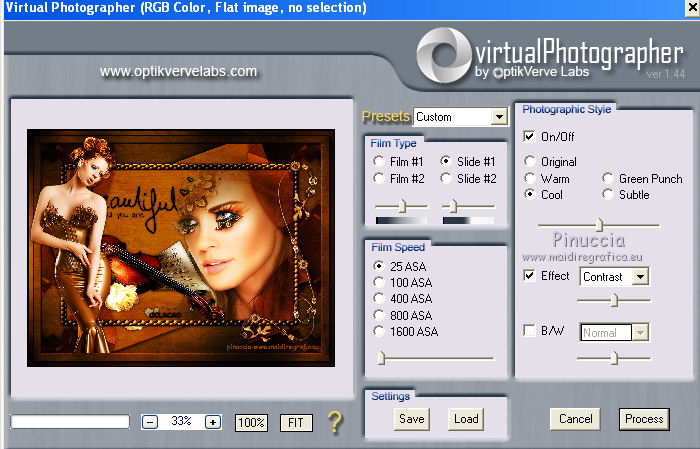700x449 pixels.
Task: Select the Subtle style option
Action: click(608, 195)
